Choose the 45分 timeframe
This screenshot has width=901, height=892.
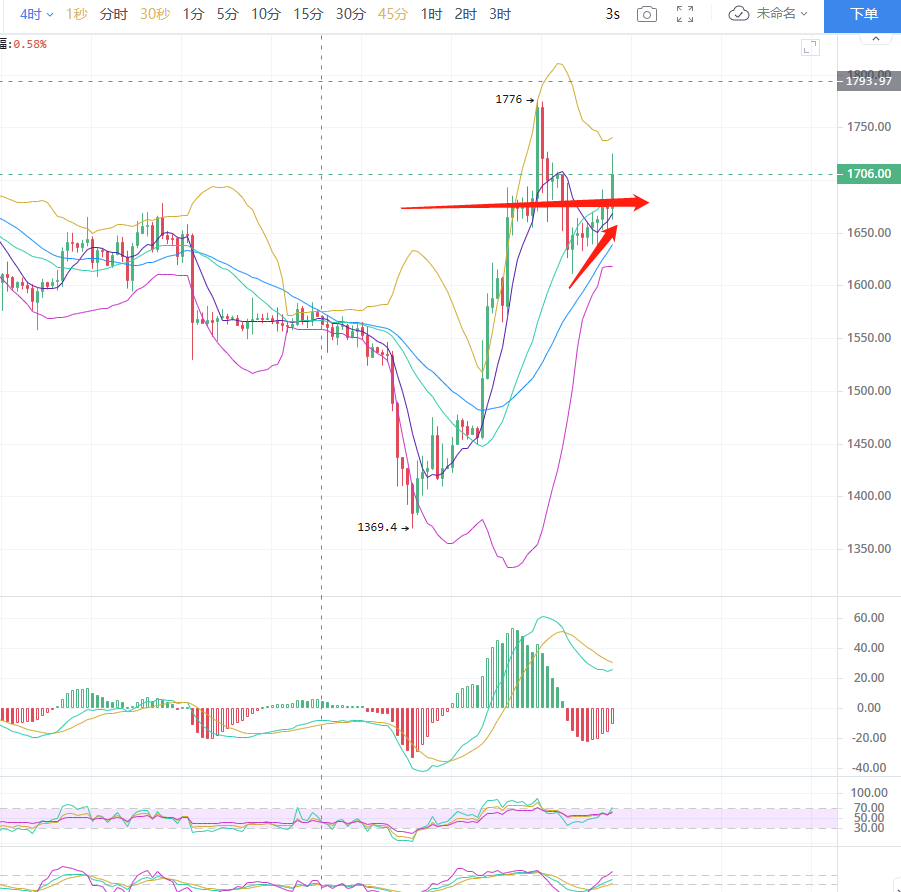393,14
